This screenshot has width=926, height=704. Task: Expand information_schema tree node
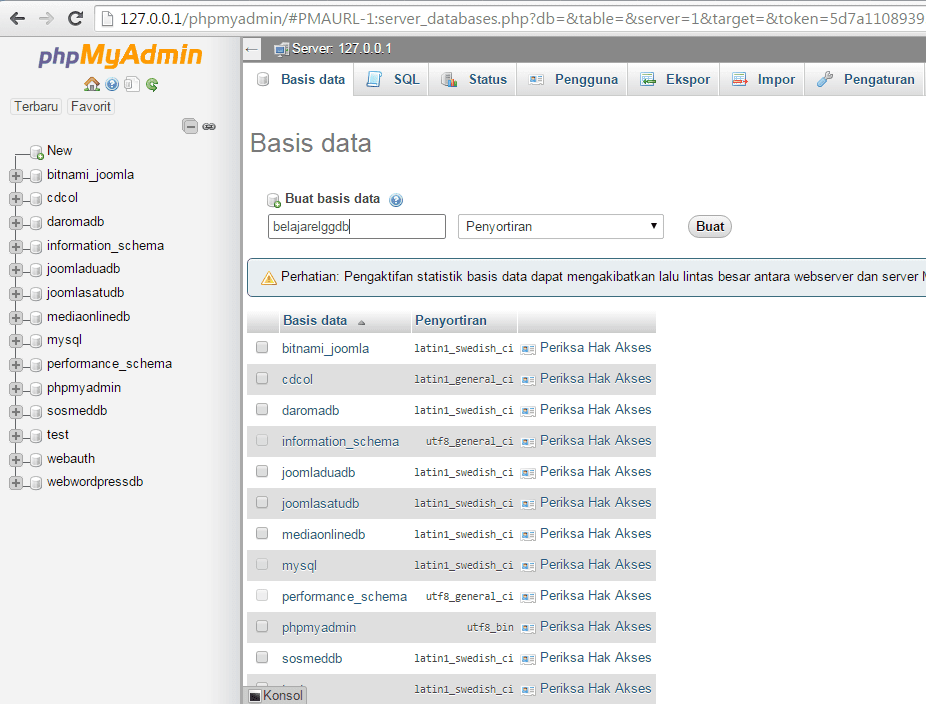click(16, 246)
